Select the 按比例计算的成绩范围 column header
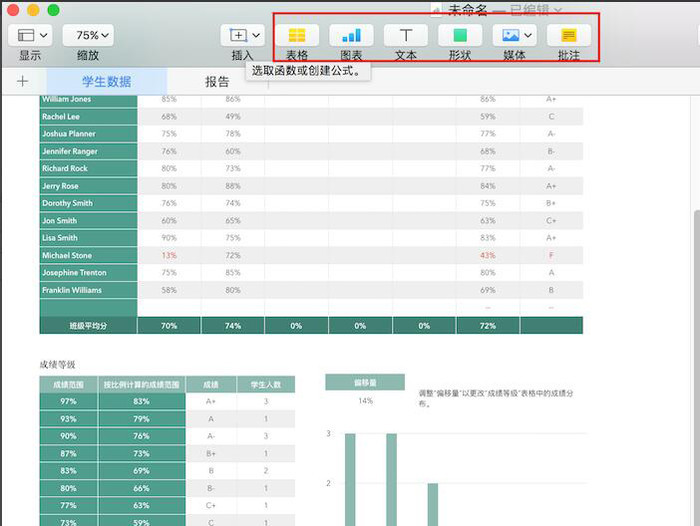Screen dimensions: 700x526 tap(142, 384)
